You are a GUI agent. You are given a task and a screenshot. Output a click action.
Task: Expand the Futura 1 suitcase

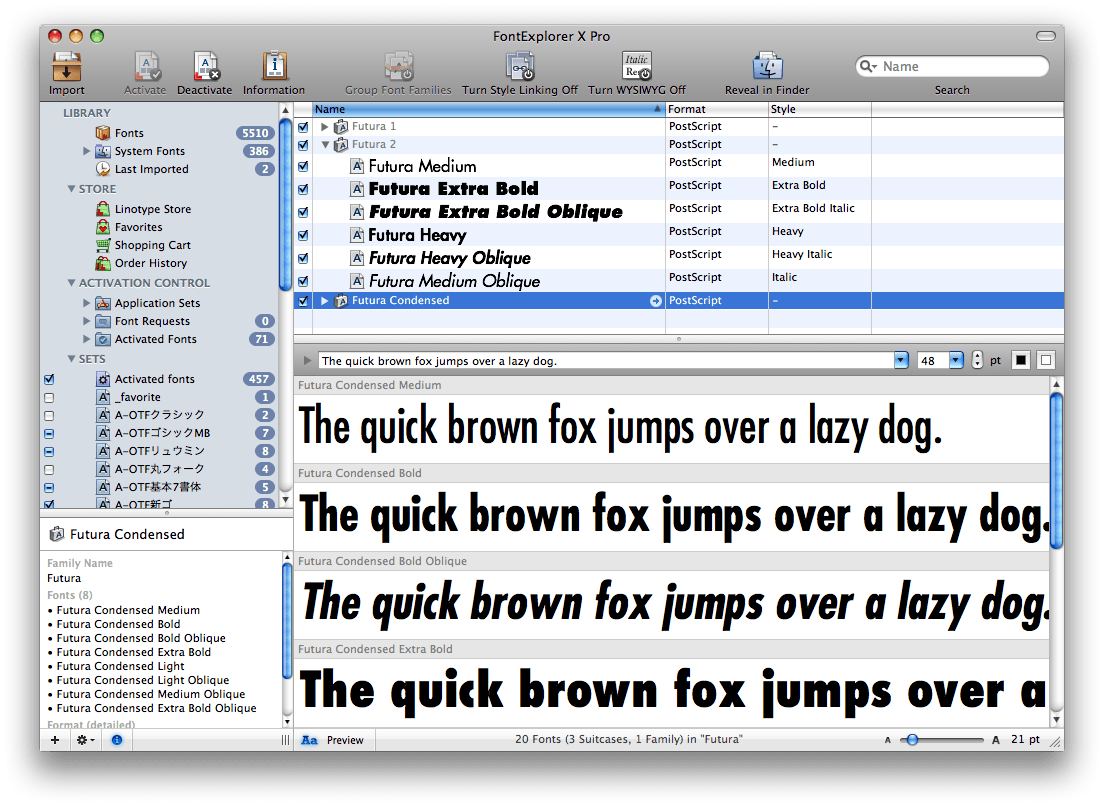[325, 127]
